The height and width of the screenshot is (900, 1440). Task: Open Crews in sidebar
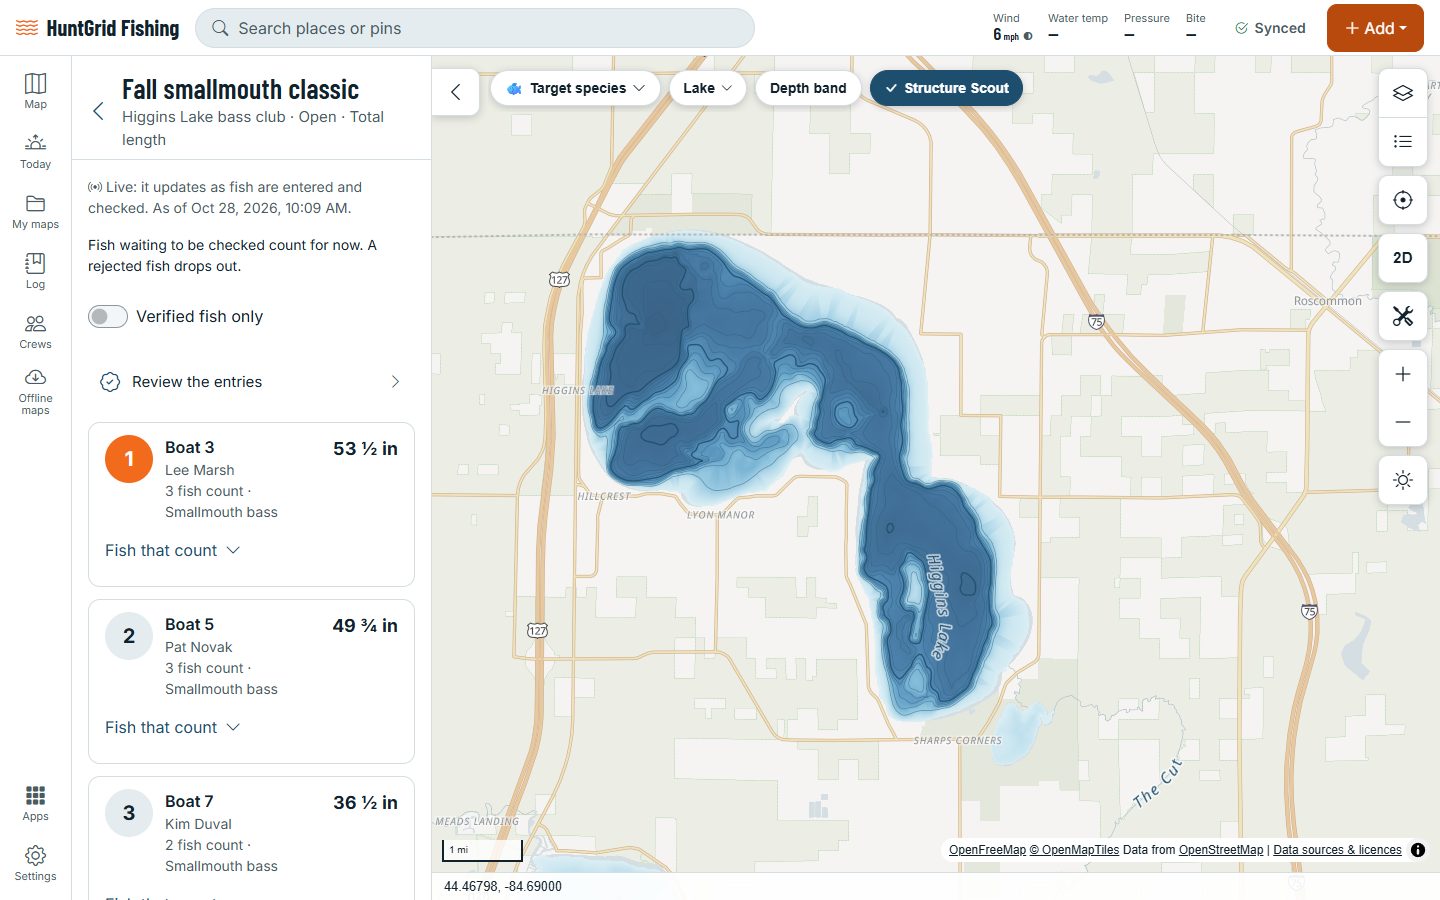coord(35,332)
